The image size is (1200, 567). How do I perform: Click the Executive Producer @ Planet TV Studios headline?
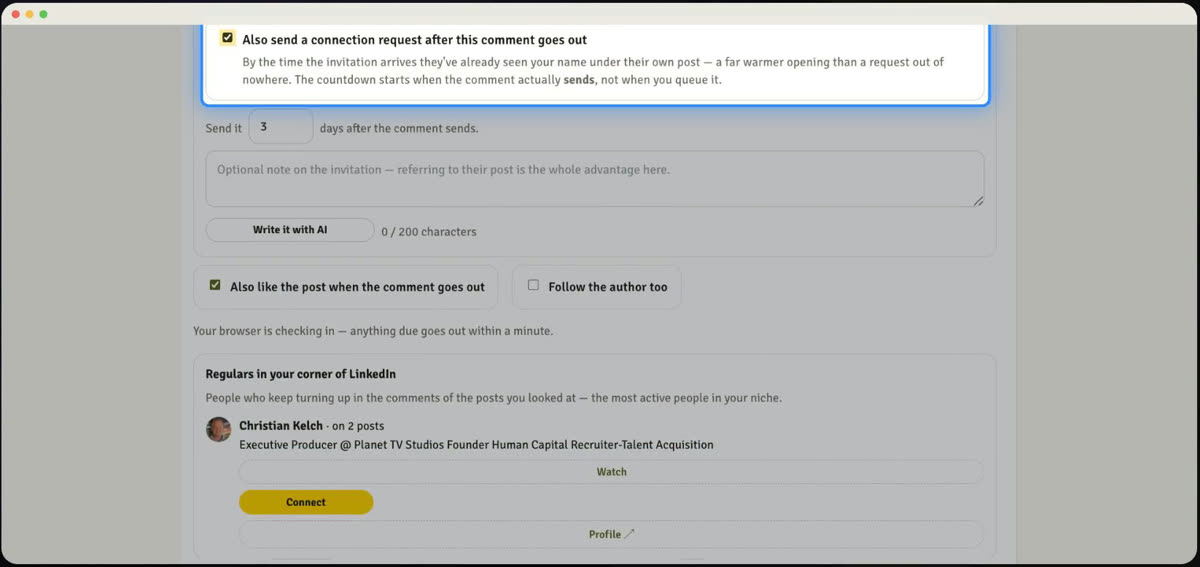tap(476, 445)
